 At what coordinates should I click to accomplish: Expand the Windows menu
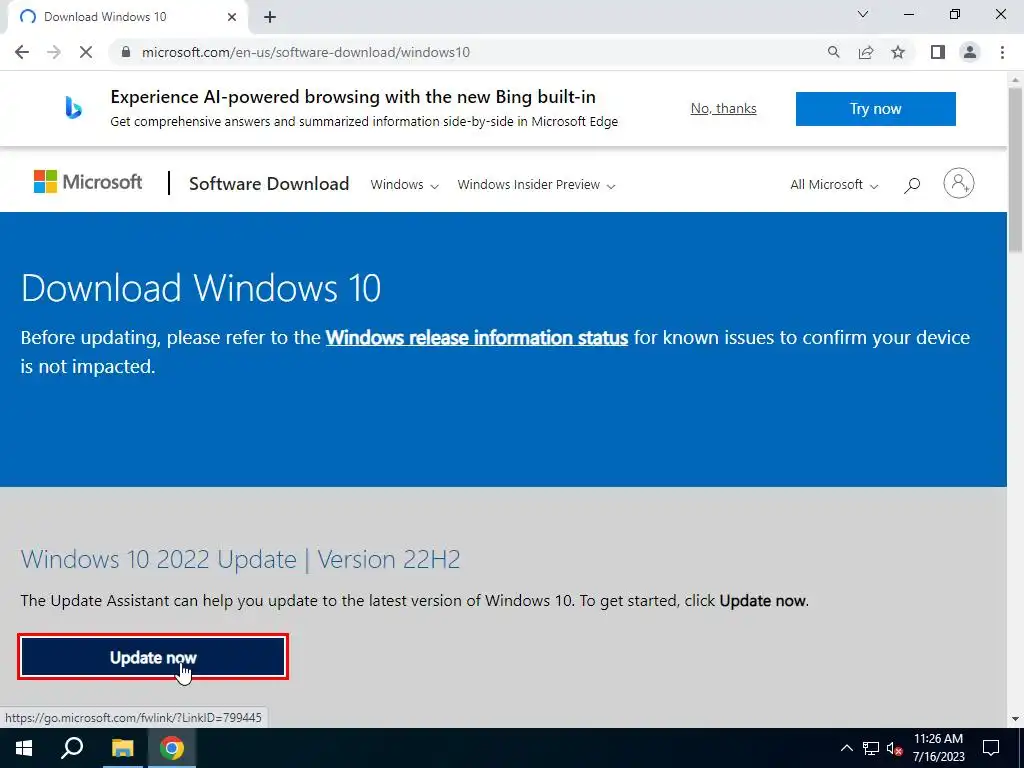[404, 185]
